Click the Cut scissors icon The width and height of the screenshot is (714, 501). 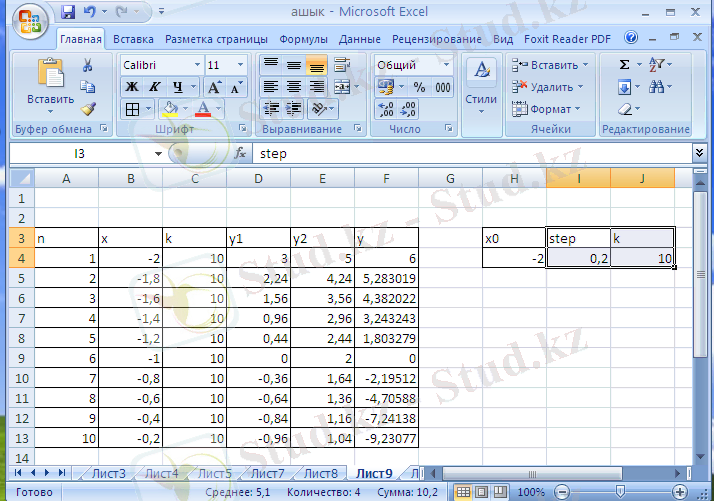click(x=87, y=65)
